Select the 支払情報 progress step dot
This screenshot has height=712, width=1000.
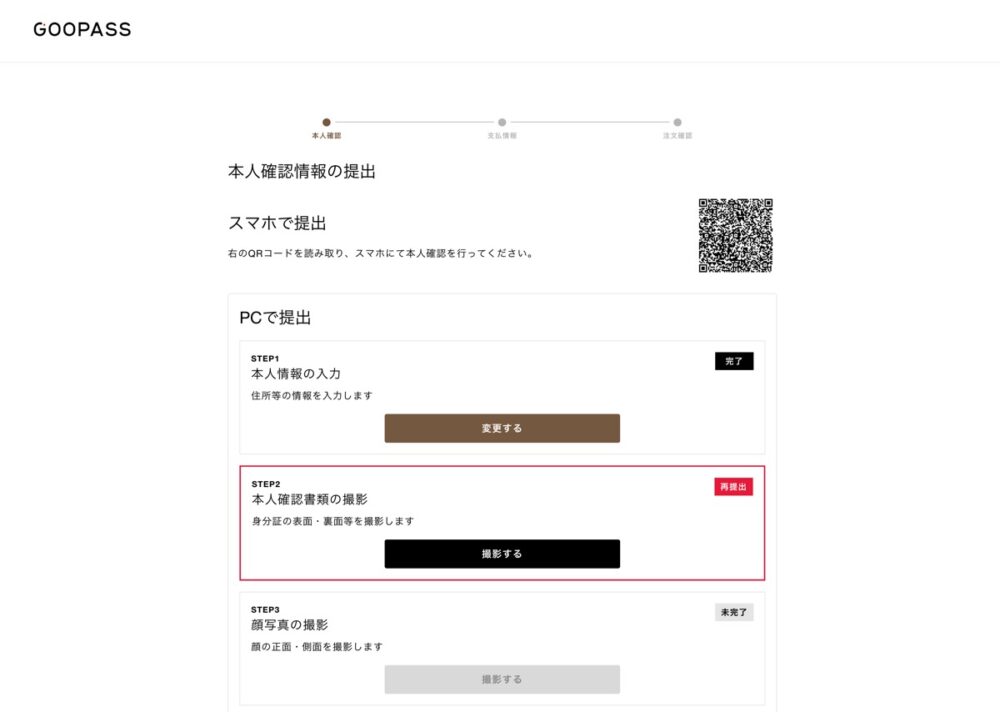coord(502,122)
